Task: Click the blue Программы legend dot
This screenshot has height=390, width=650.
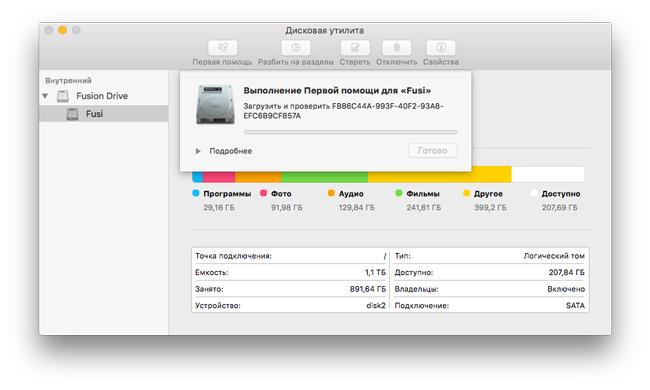Action: (x=196, y=193)
